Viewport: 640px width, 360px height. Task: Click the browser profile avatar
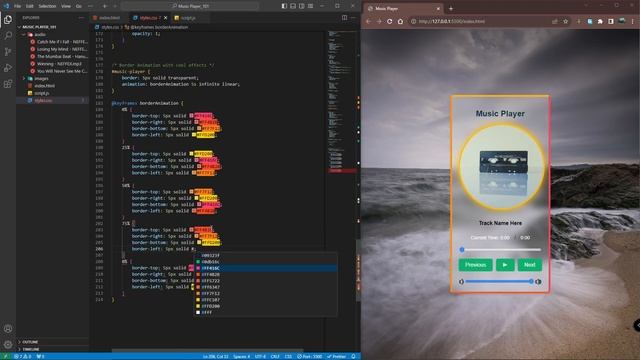click(x=622, y=21)
